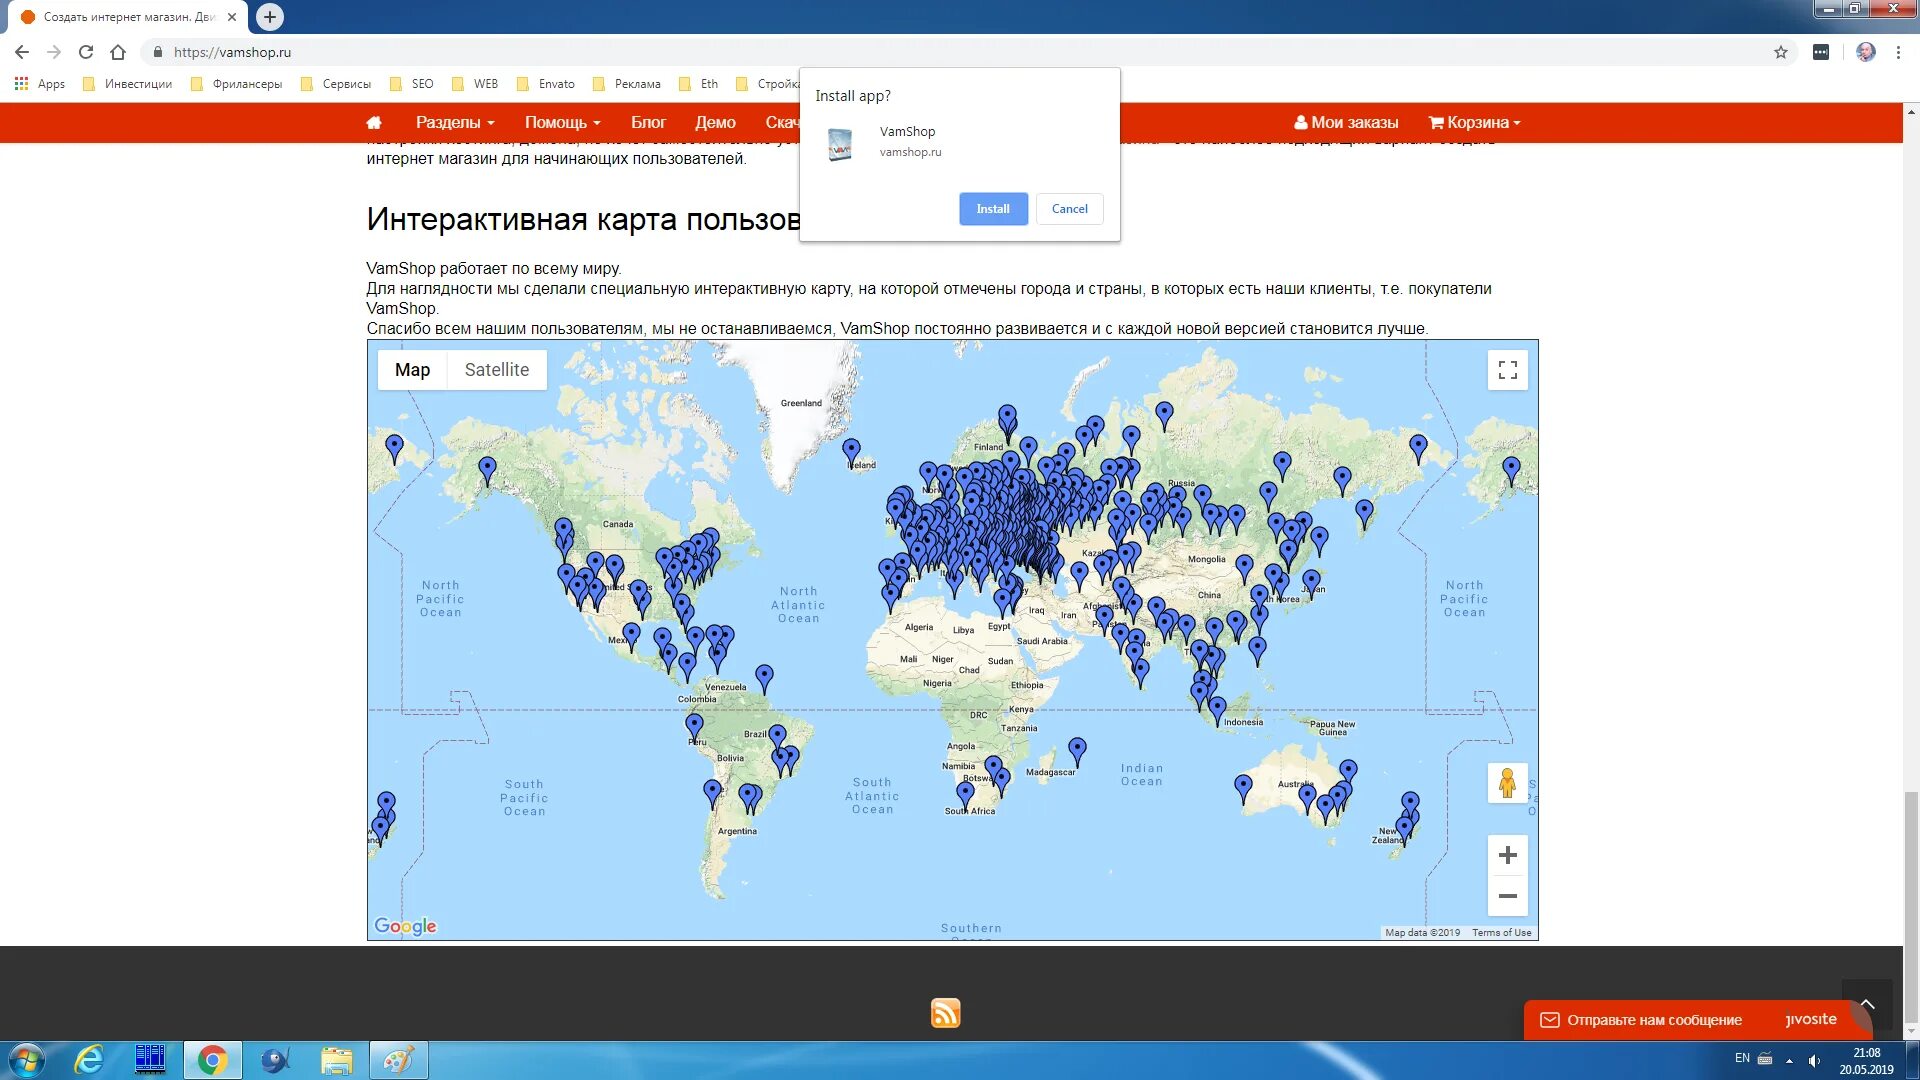This screenshot has width=1920, height=1080.
Task: Expand the Помощь dropdown menu
Action: 562,122
